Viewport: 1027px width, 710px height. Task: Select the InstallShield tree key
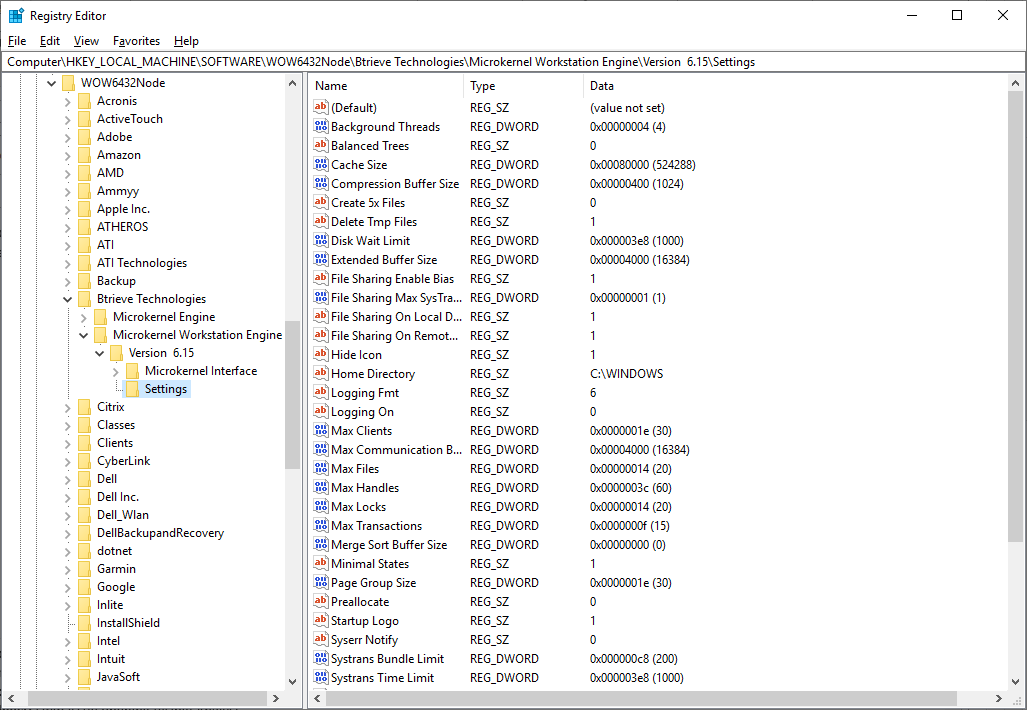pyautogui.click(x=128, y=623)
